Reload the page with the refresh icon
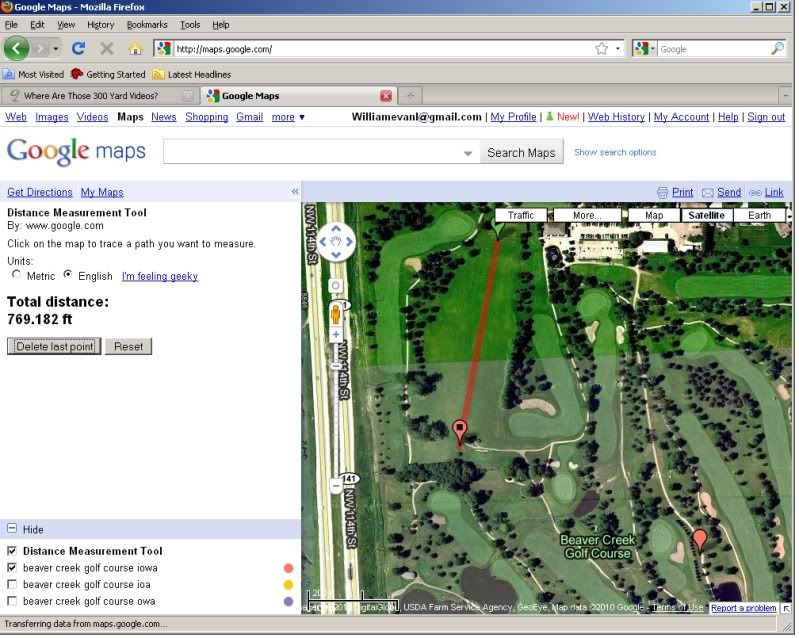Screen dimensions: 799x638 [x=78, y=48]
